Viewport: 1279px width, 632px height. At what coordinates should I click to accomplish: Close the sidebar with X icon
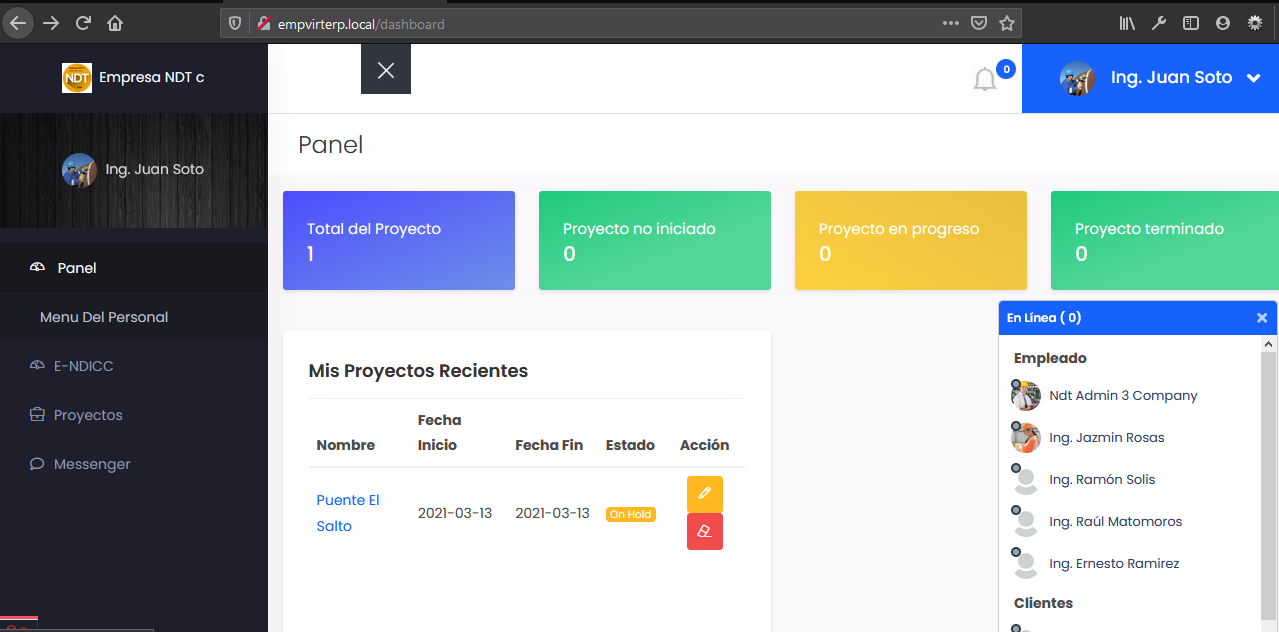(386, 70)
